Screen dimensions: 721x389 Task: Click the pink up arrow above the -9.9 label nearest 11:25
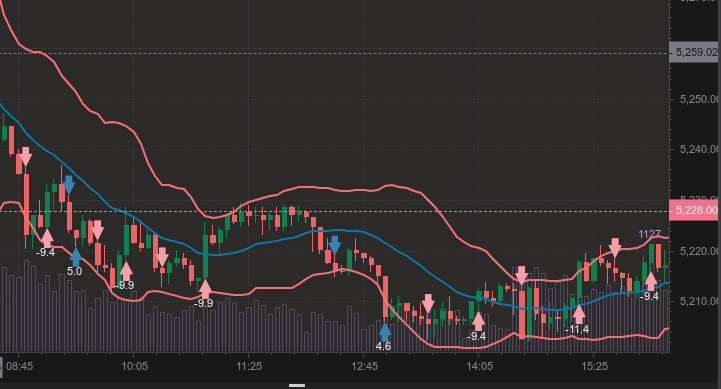click(x=205, y=289)
